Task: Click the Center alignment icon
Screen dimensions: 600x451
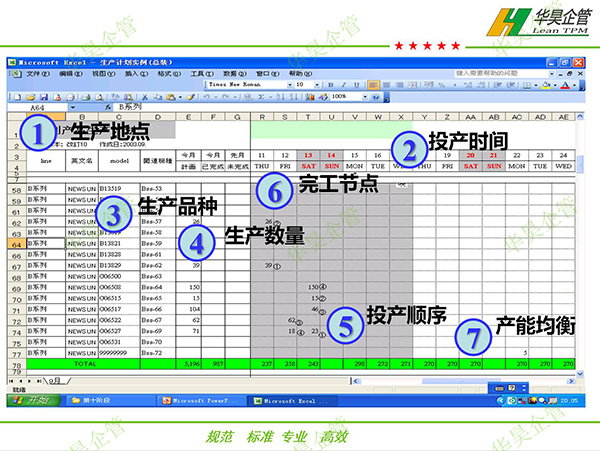Action: tap(386, 85)
